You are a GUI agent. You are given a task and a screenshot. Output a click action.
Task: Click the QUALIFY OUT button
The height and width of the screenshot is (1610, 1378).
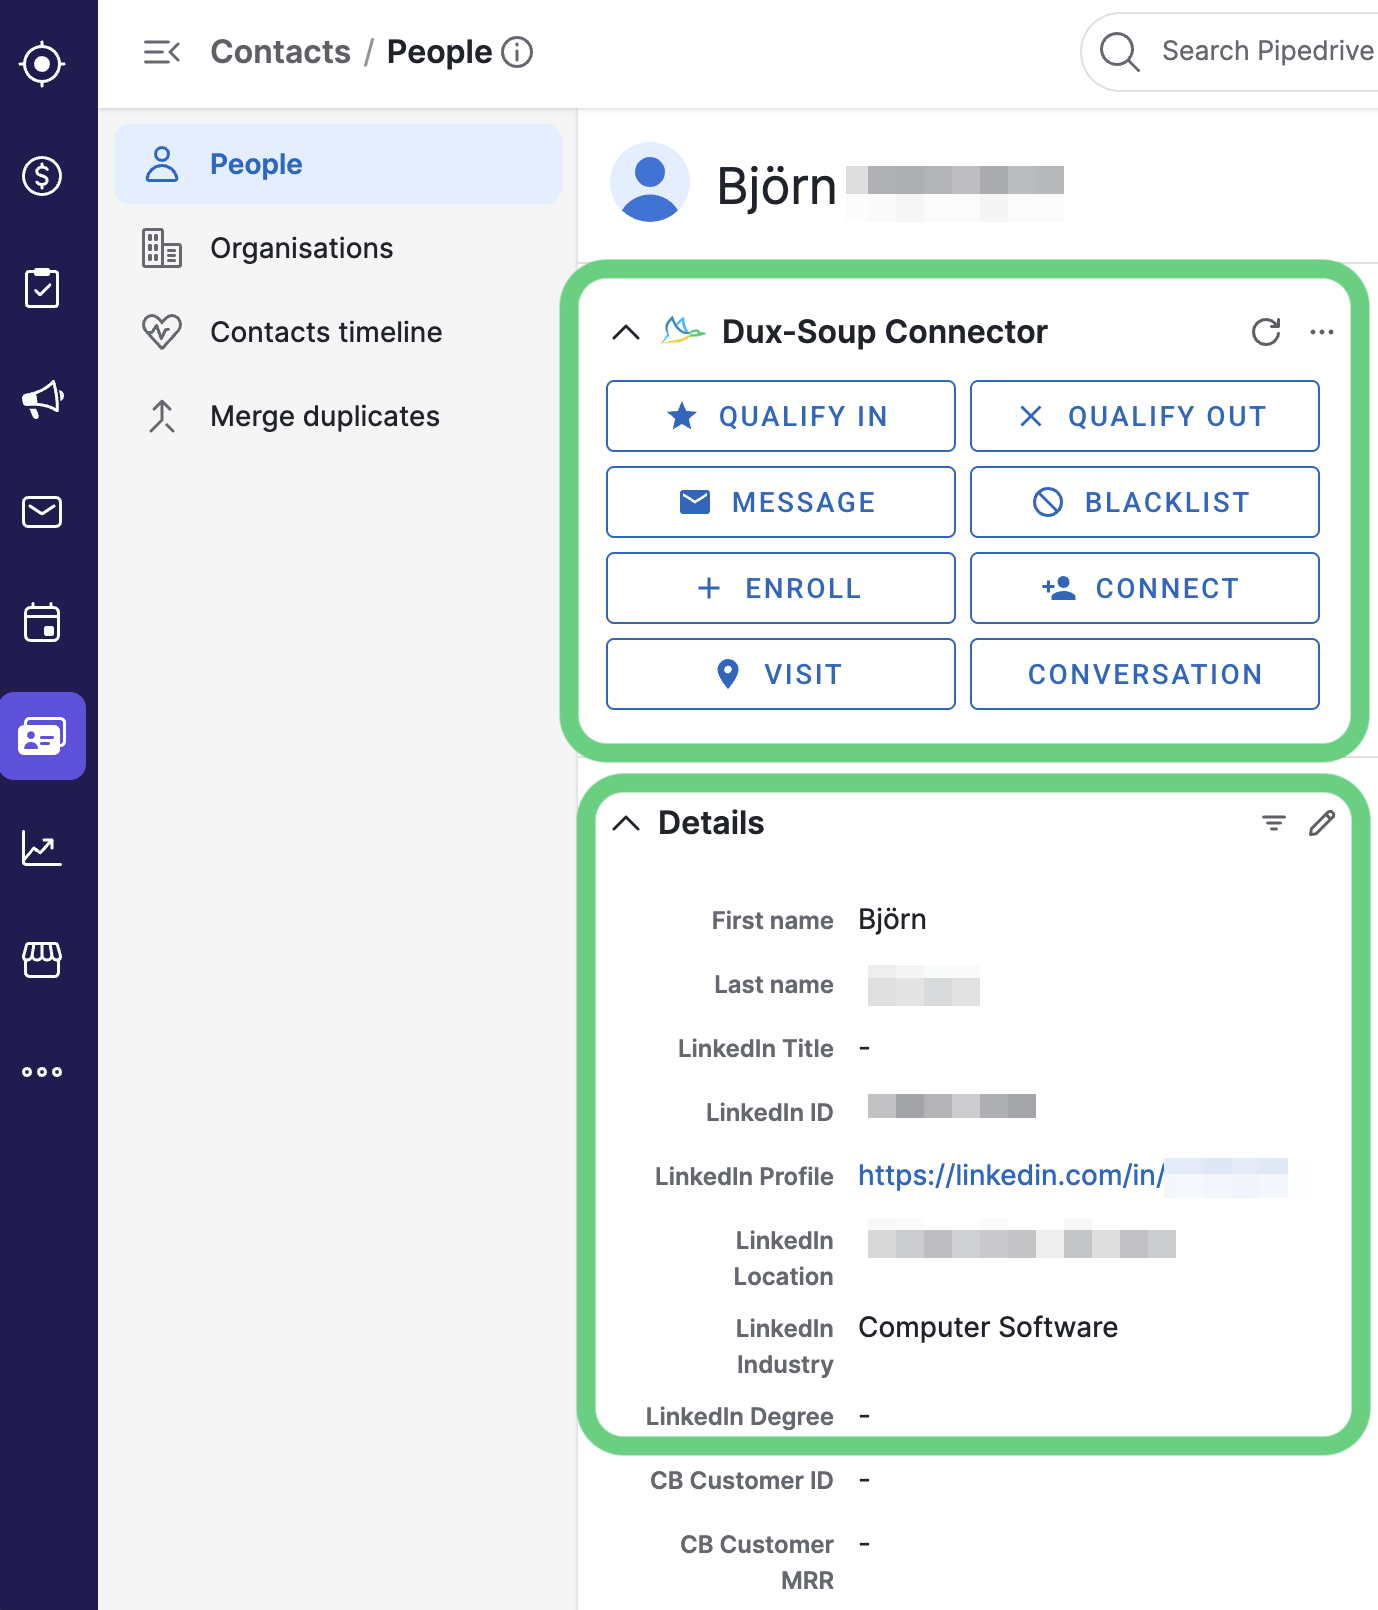click(1145, 416)
